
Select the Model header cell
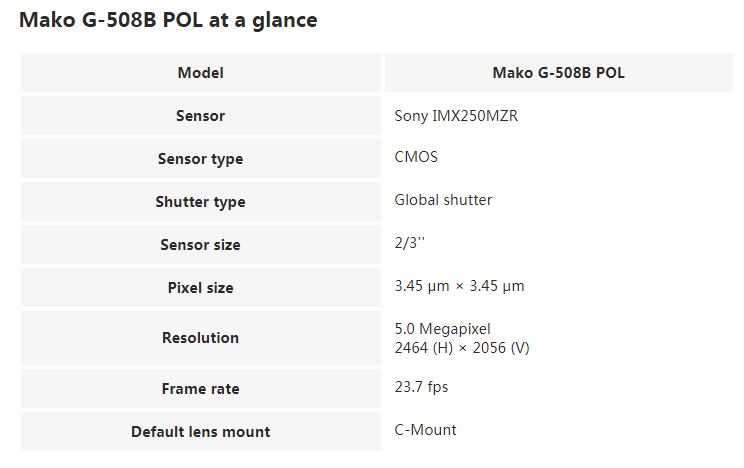coord(201,73)
